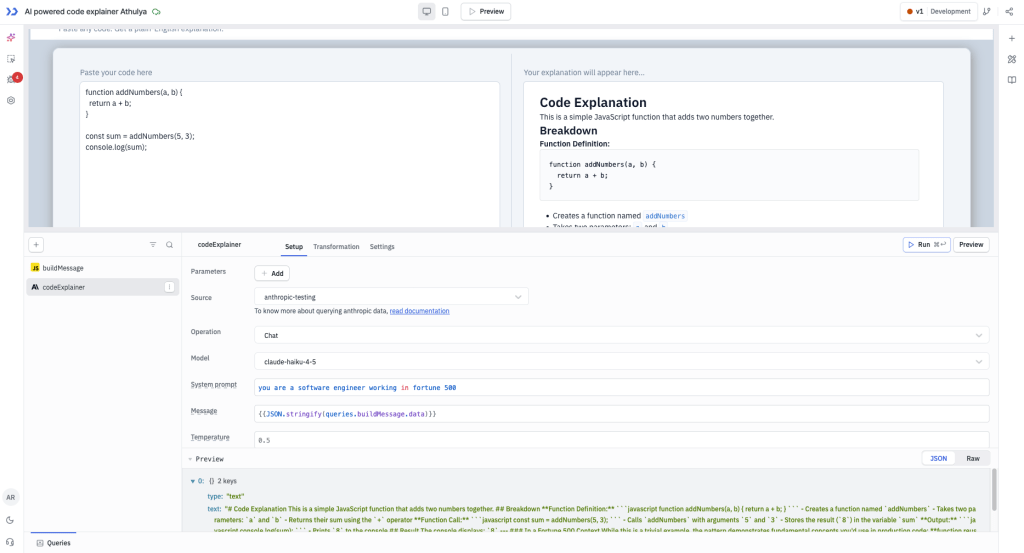Screen dimensions: 1024x553
Task: Open the components library icon in right sidebar
Action: pos(1012,59)
